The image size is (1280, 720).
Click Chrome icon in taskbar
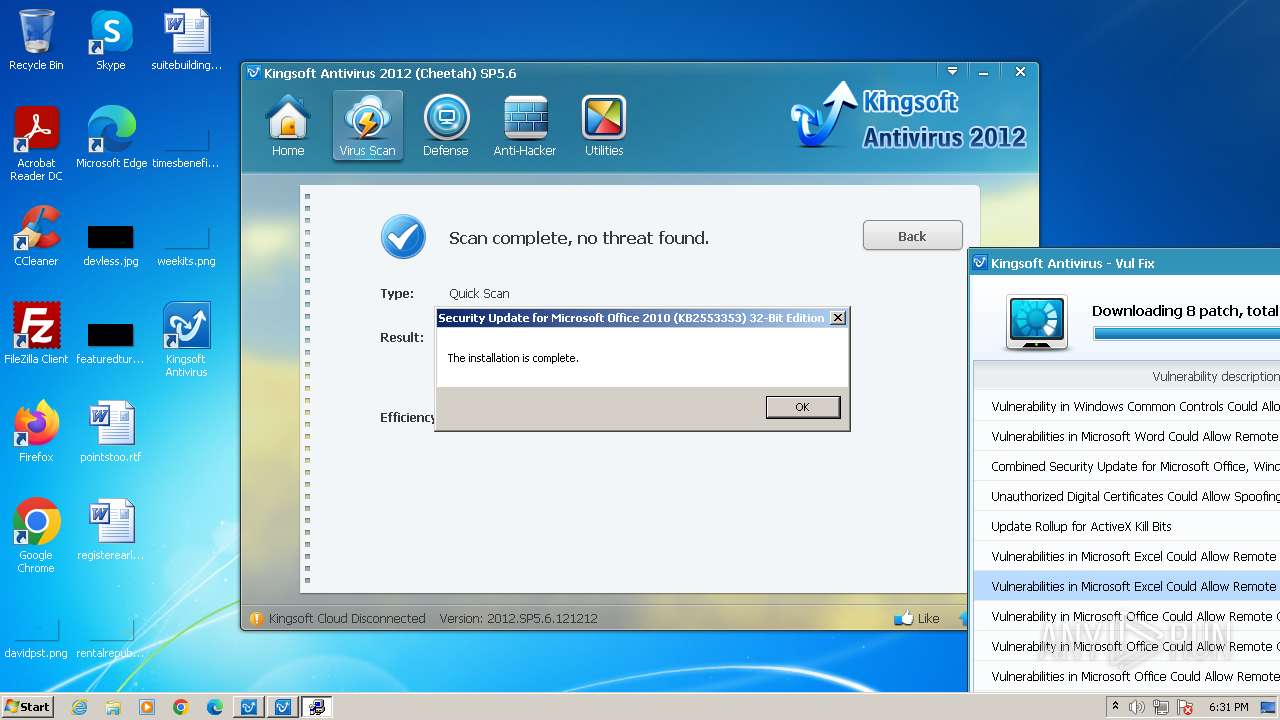(x=181, y=707)
